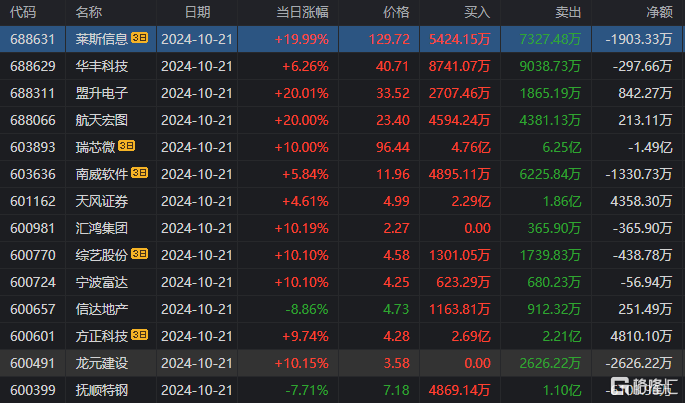
Task: Click the price 96.44
Action: 393,147
